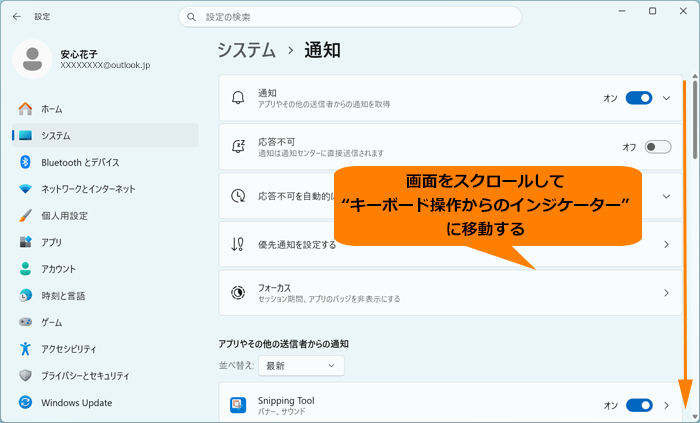Enable the 応答不可 toggle switch
The height and width of the screenshot is (423, 700).
pos(658,147)
